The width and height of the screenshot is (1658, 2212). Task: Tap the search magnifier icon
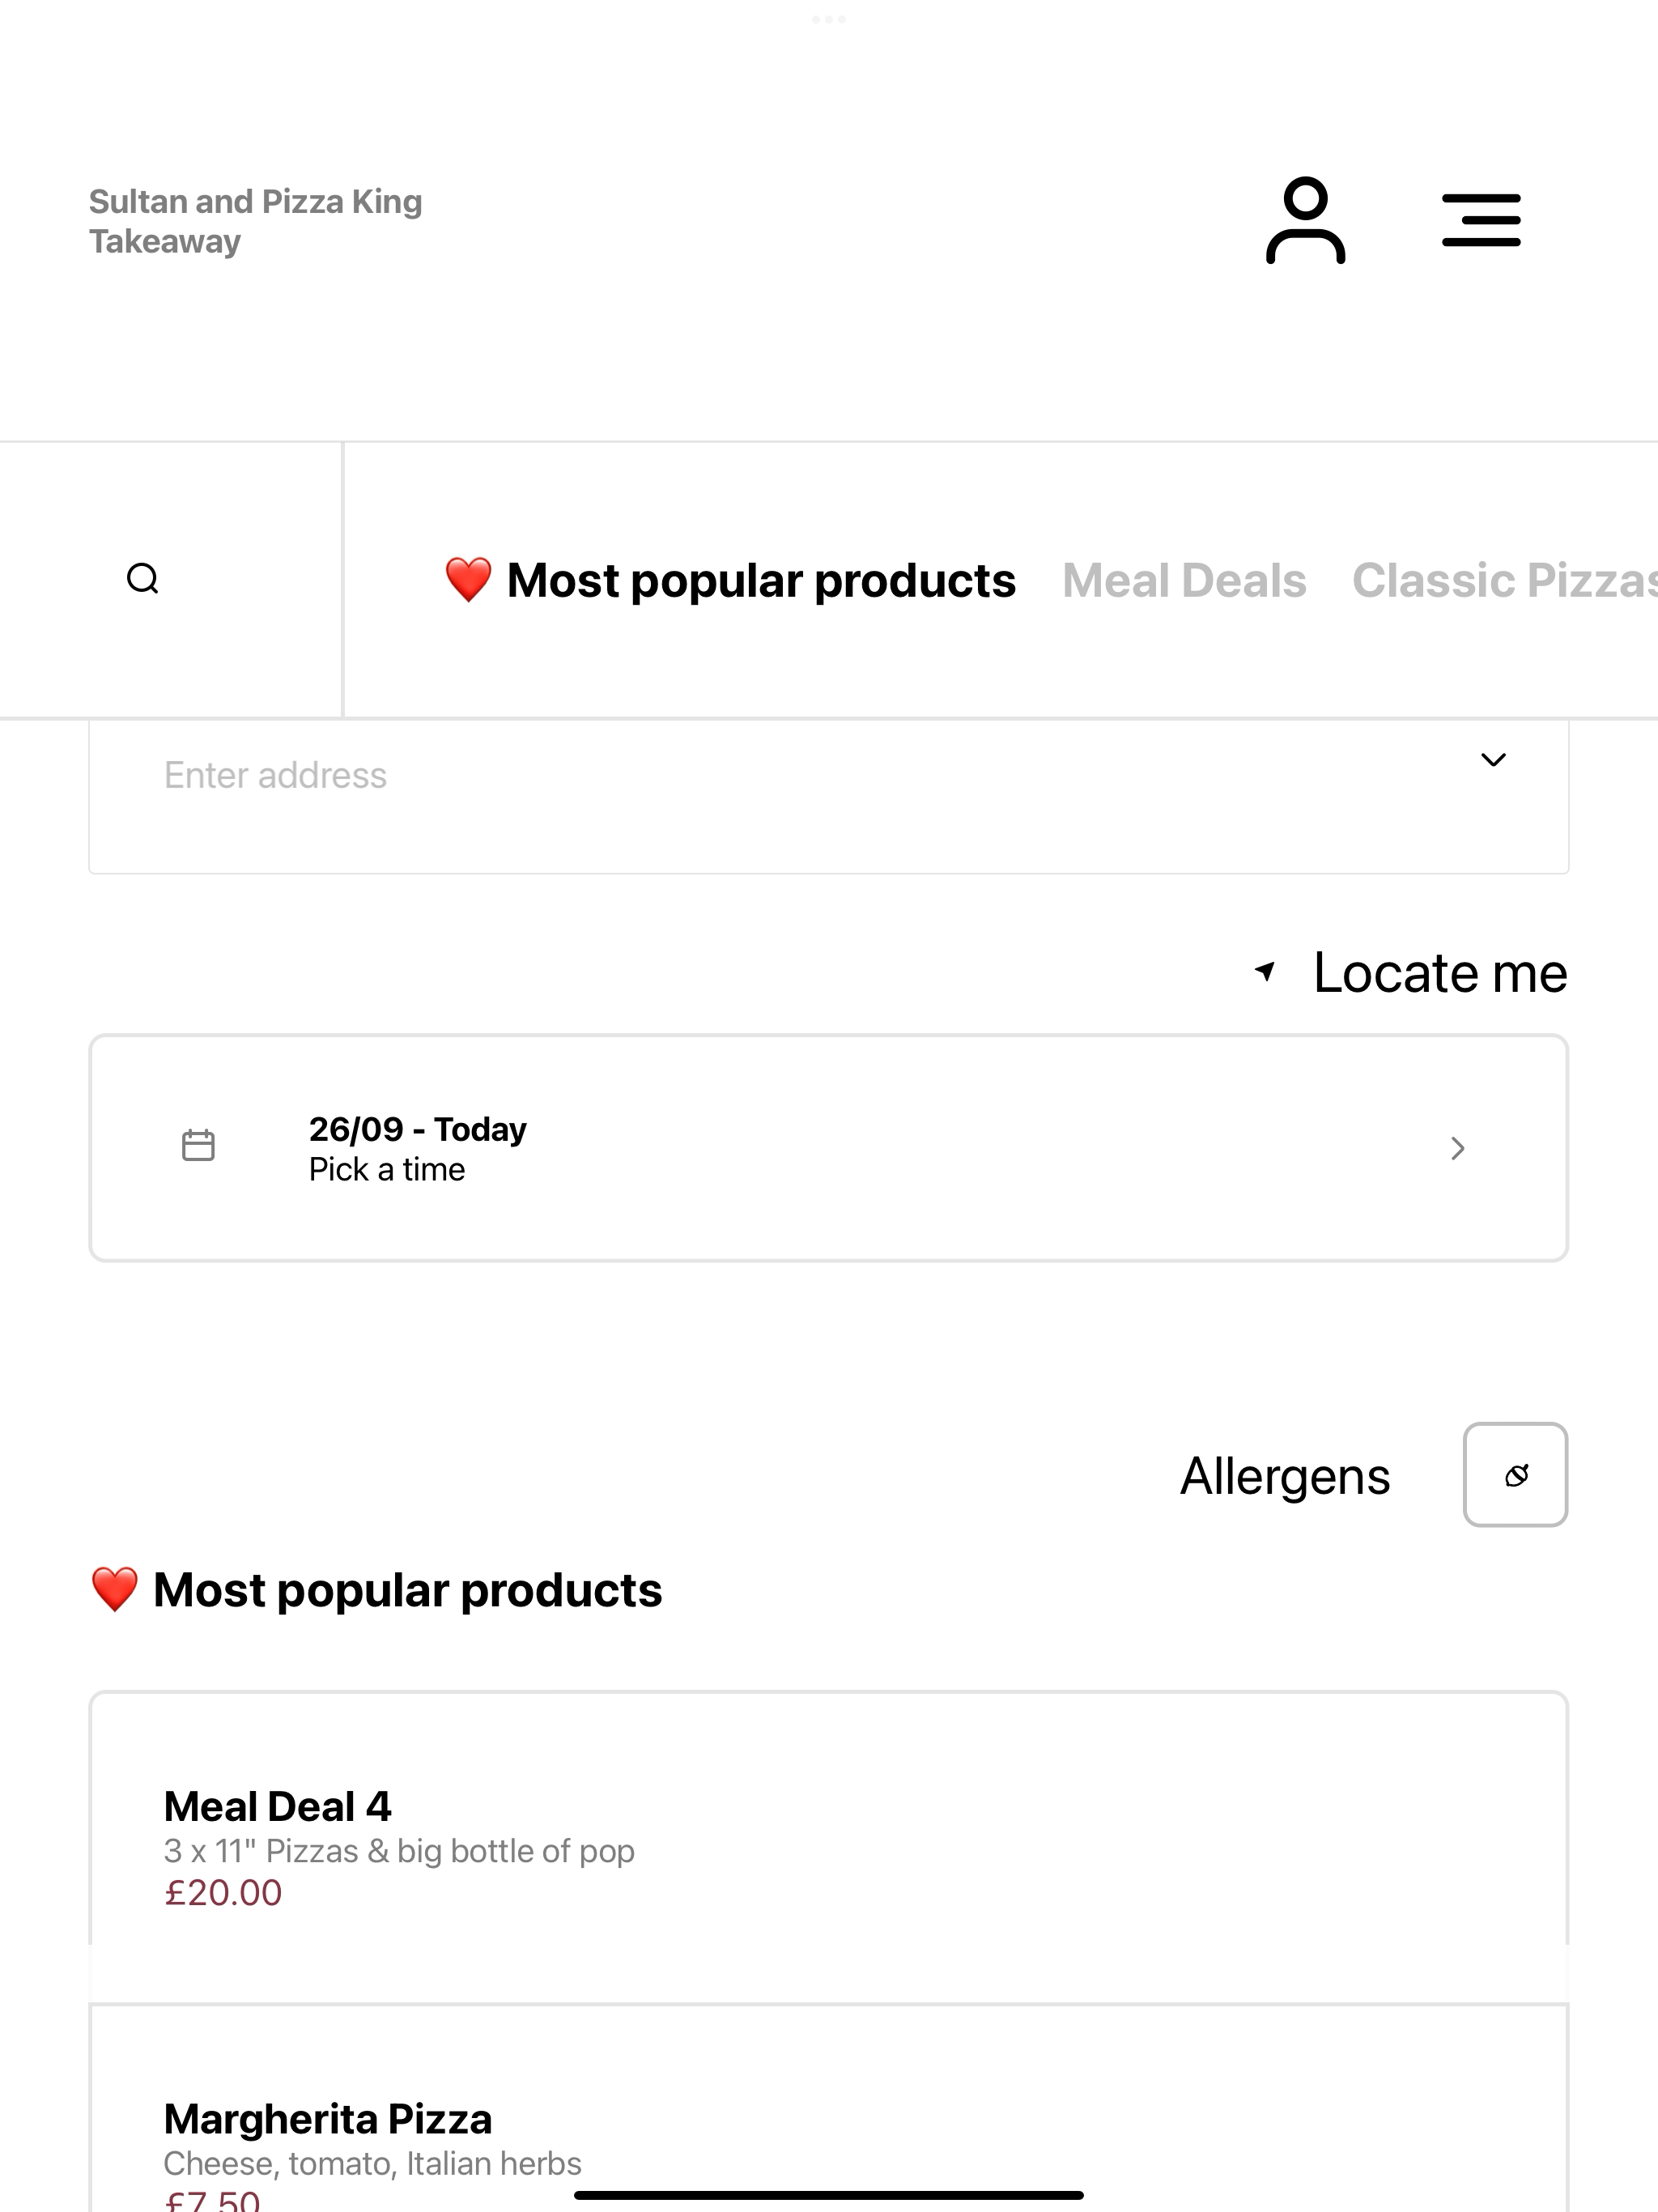pyautogui.click(x=143, y=579)
